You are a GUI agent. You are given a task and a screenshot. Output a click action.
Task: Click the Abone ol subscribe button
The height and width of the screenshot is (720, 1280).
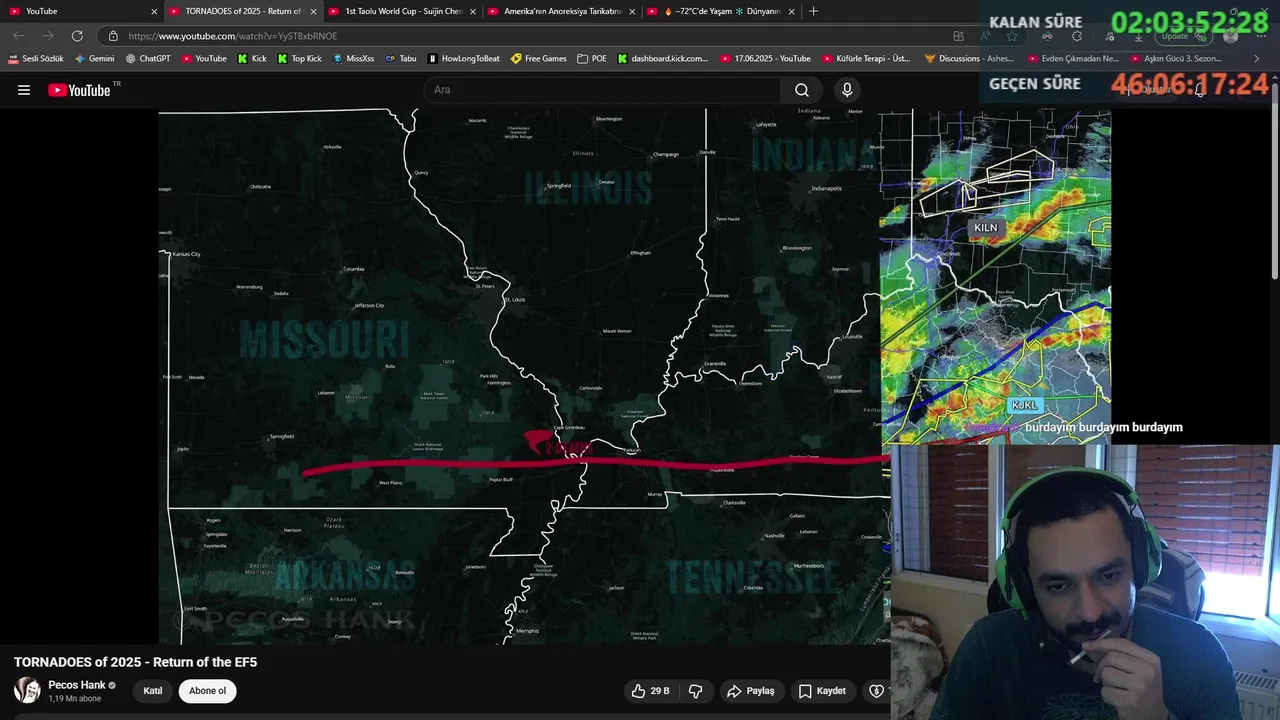point(208,691)
